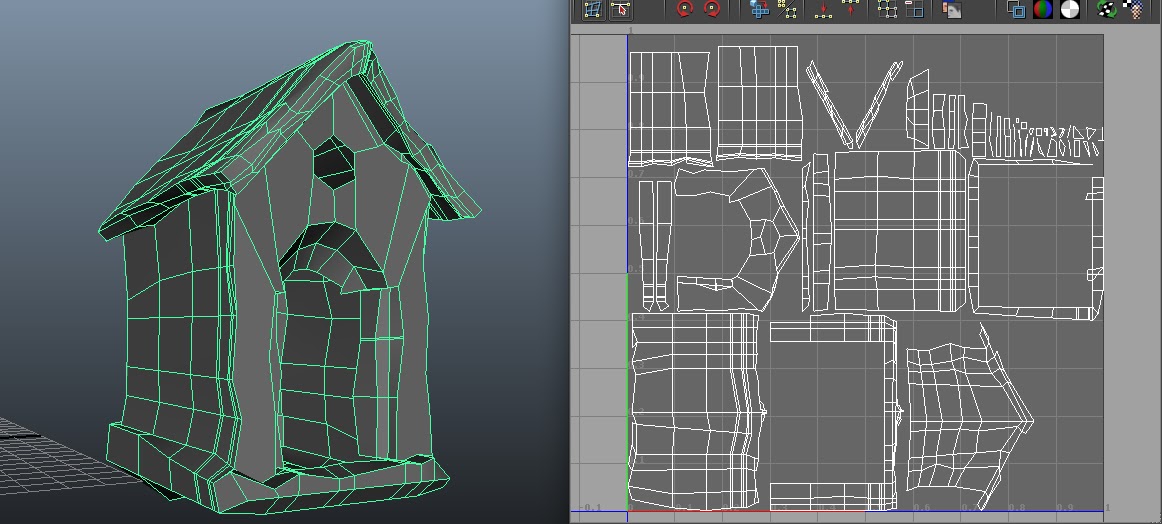Rotate selected UVs clockwise
The width and height of the screenshot is (1162, 524).
[x=712, y=9]
